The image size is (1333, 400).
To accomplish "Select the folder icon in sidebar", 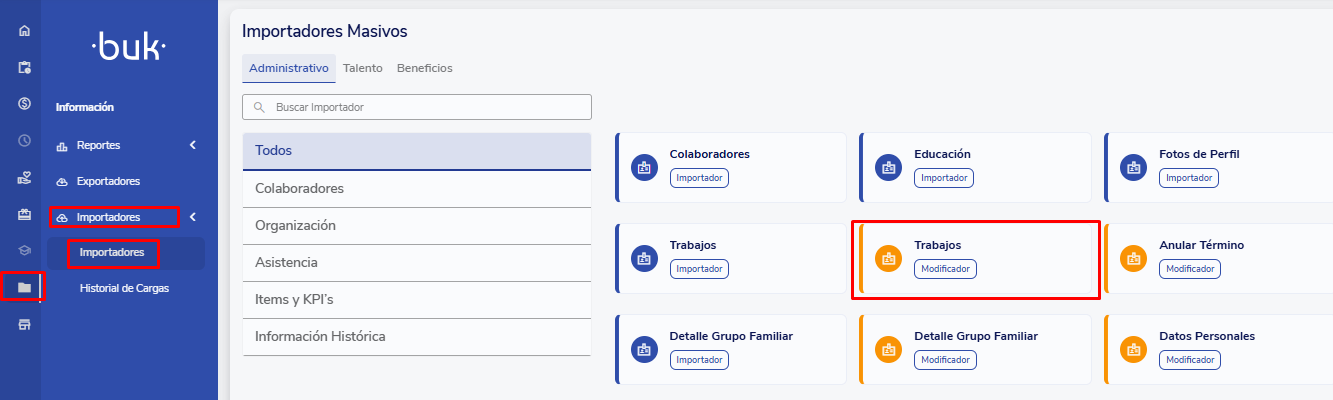I will [x=24, y=288].
